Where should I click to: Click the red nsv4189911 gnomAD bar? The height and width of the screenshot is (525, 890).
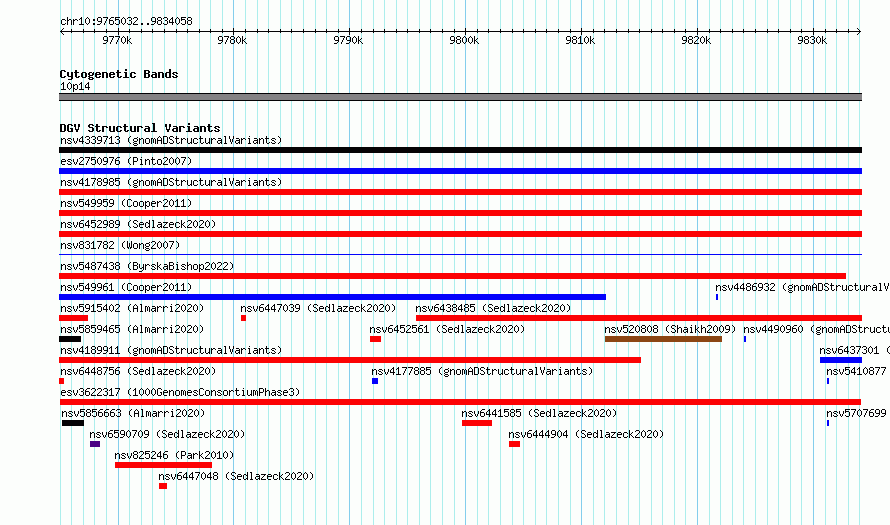click(x=350, y=360)
